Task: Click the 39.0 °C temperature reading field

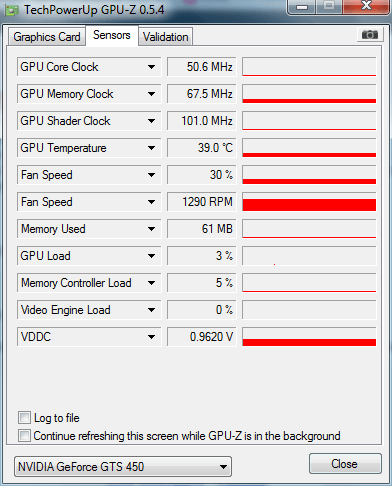Action: coord(202,148)
